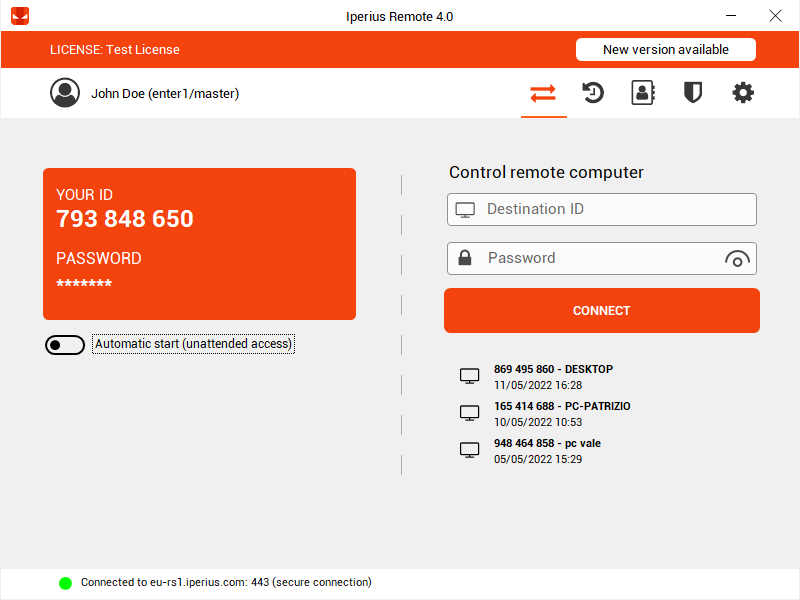The height and width of the screenshot is (600, 800).
Task: Click the Iperius fox logo
Action: point(19,16)
